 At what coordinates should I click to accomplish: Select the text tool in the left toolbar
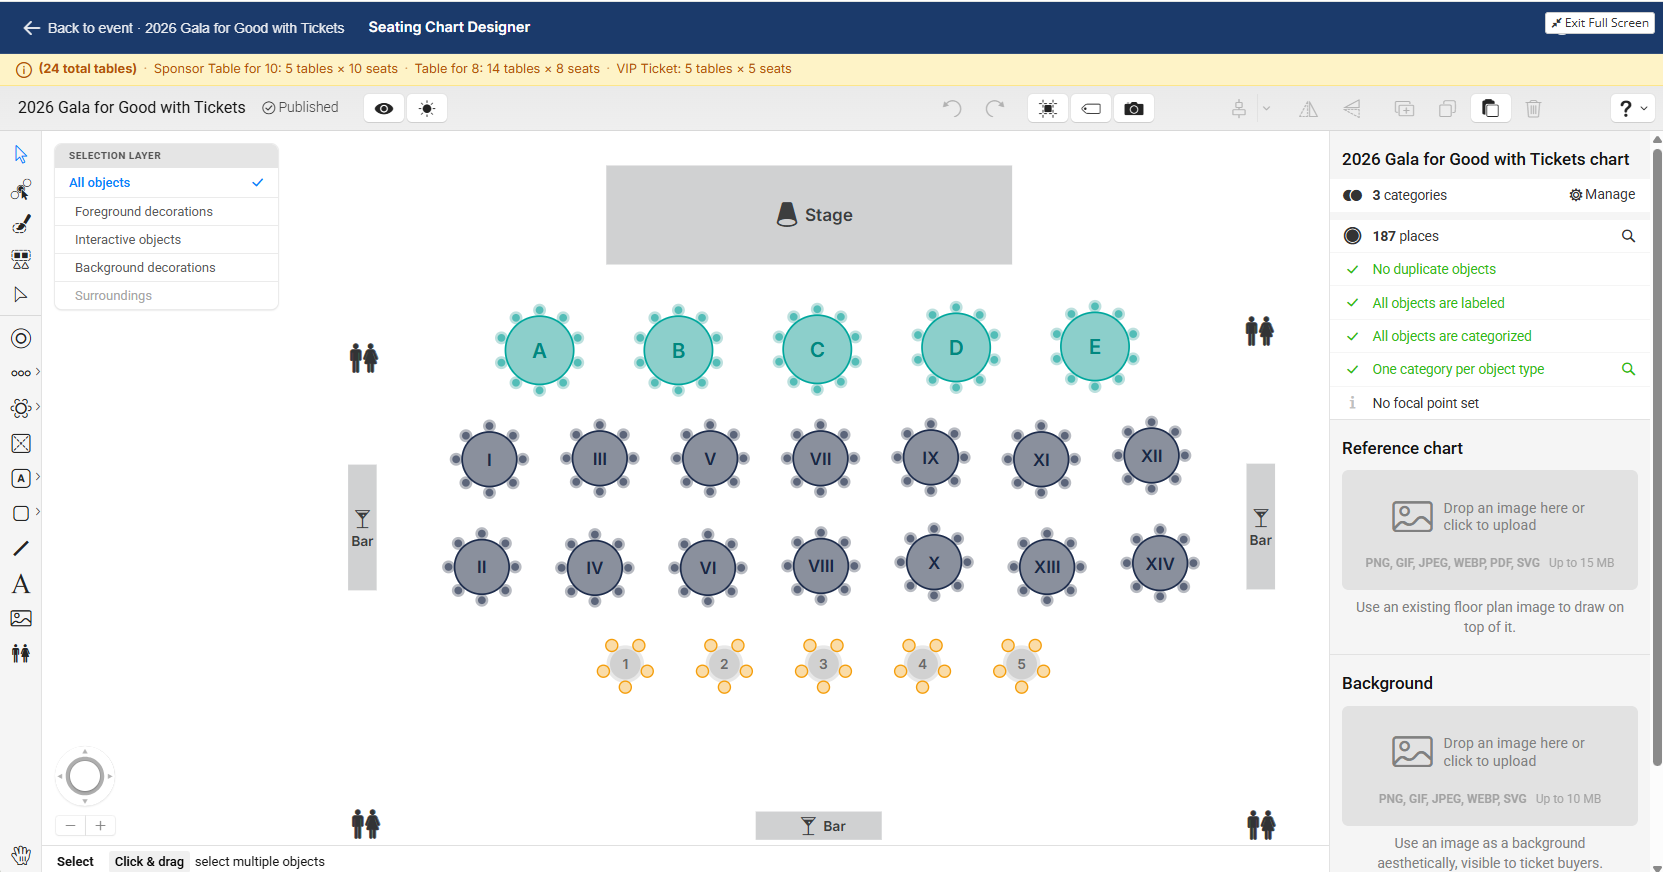click(x=21, y=584)
